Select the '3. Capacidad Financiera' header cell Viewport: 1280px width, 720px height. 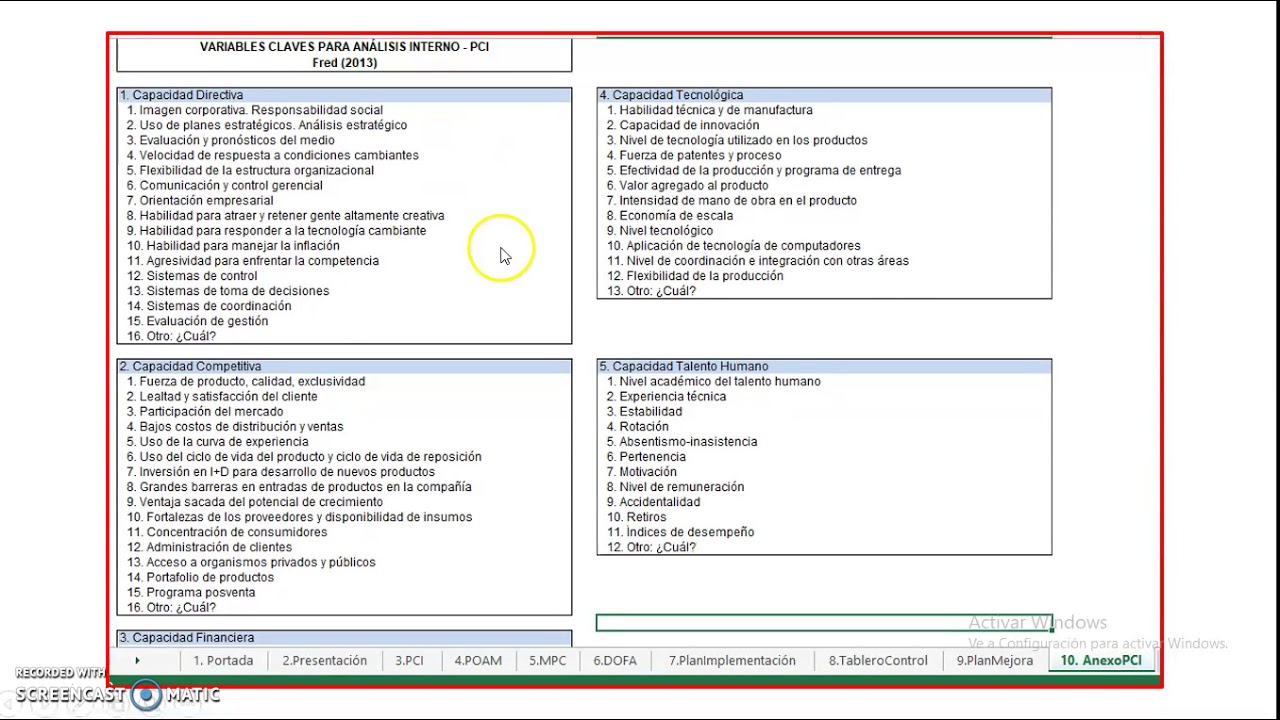coord(344,637)
